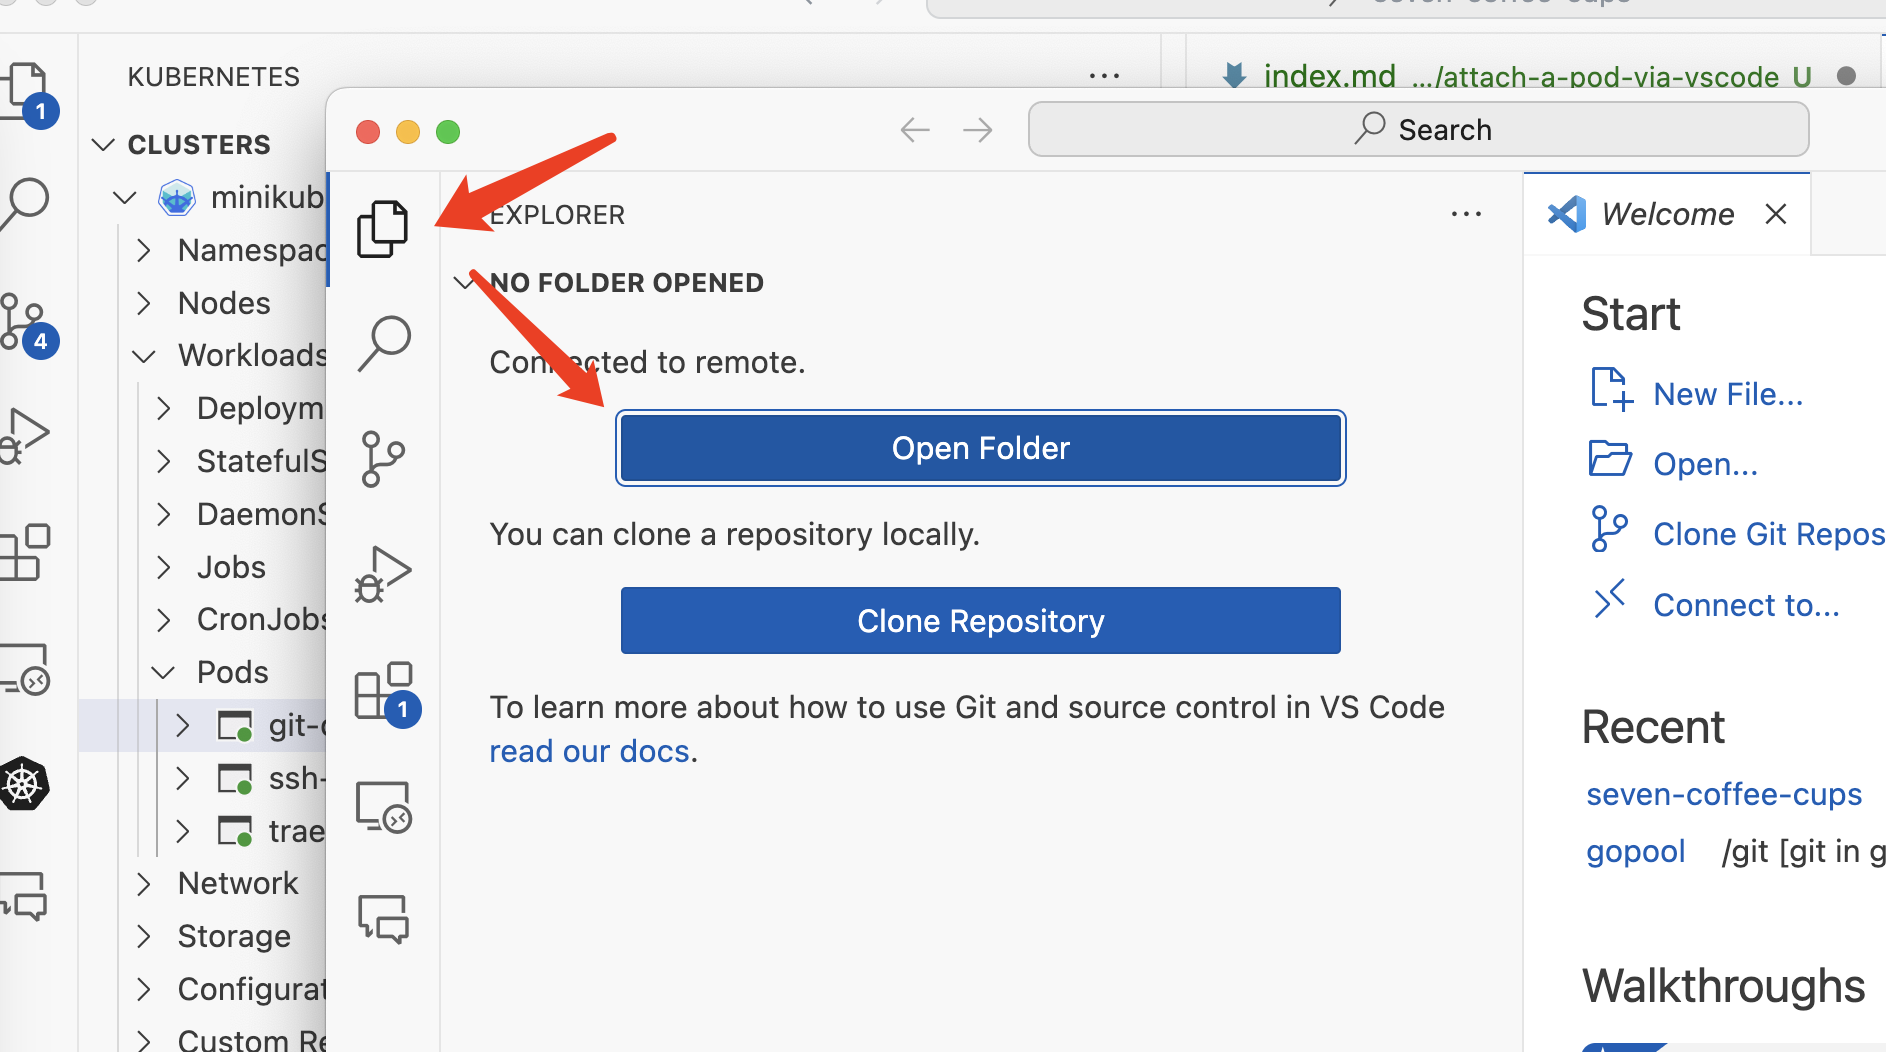Viewport: 1886px width, 1052px height.
Task: Click the Open... link
Action: coord(1705,464)
